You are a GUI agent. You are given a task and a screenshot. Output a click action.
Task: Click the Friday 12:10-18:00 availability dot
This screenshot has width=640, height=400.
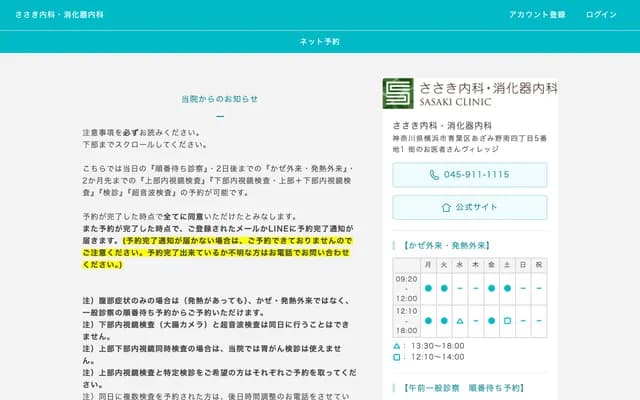pos(491,321)
